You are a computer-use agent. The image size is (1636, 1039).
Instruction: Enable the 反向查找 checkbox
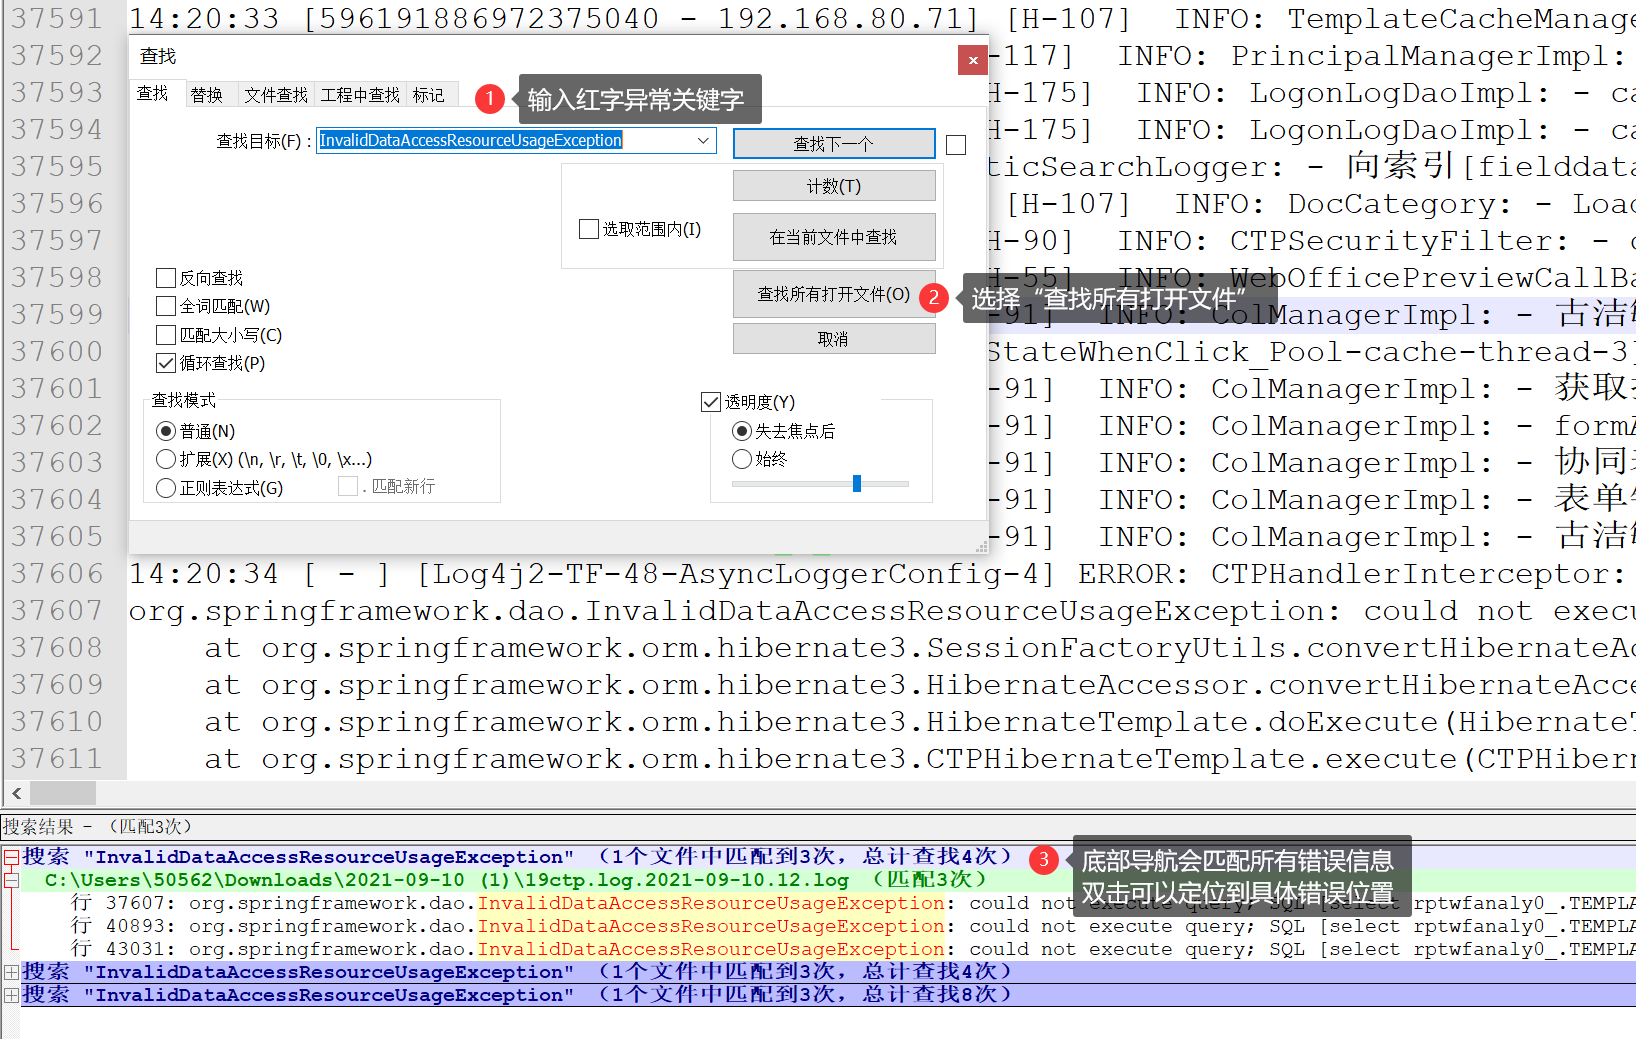point(166,278)
